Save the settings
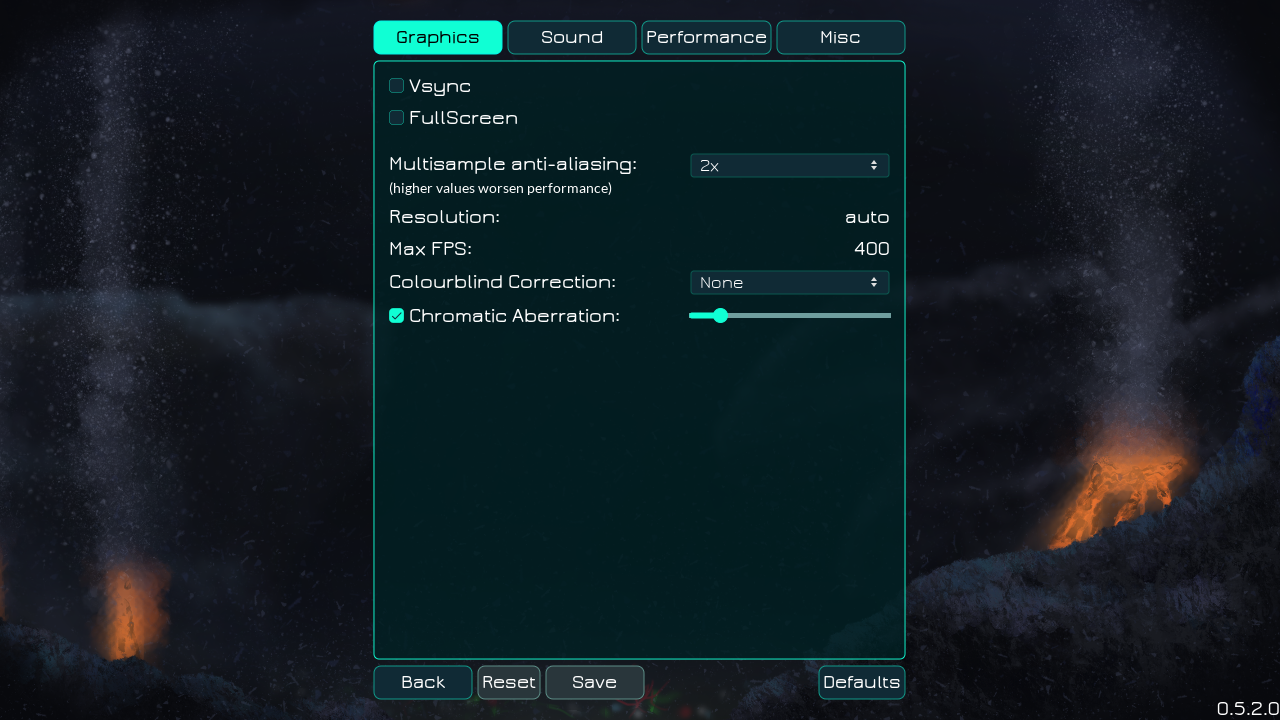 tap(595, 682)
